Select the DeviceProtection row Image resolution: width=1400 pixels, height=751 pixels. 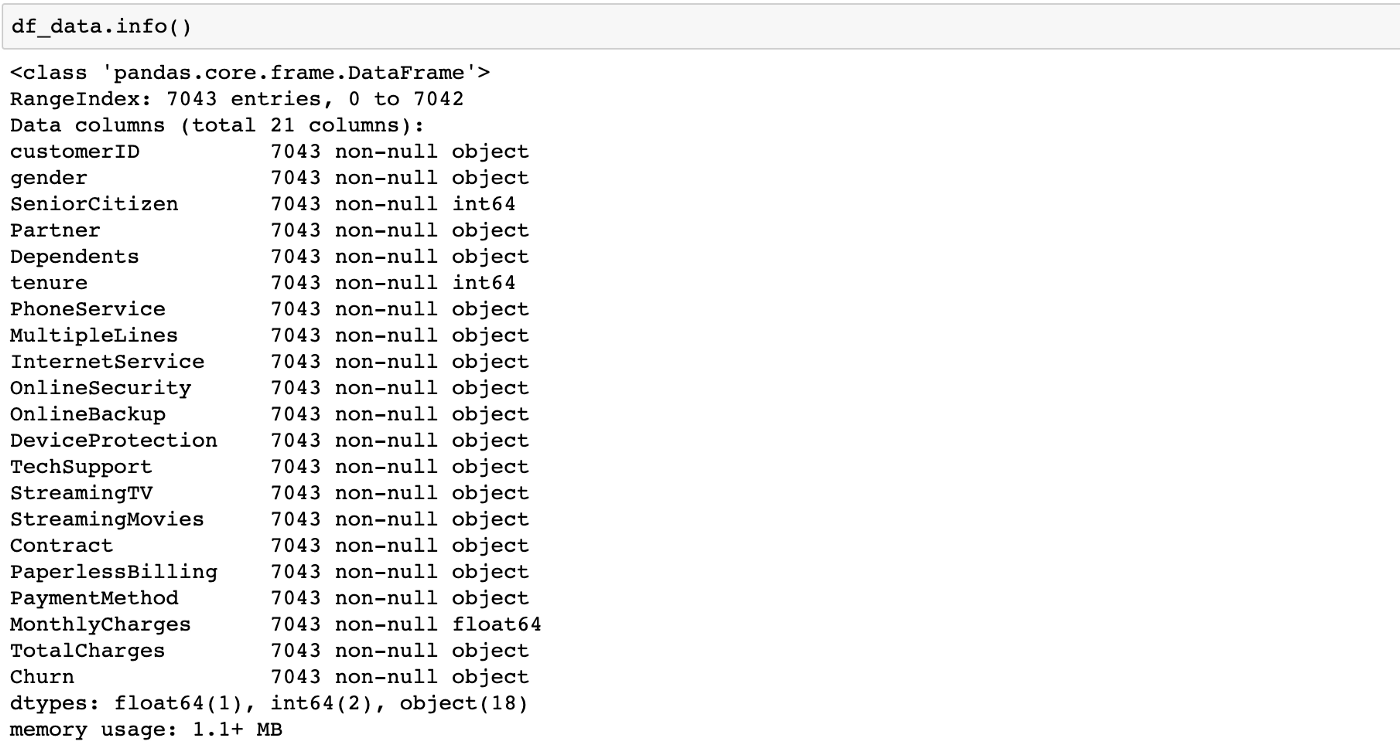click(269, 441)
